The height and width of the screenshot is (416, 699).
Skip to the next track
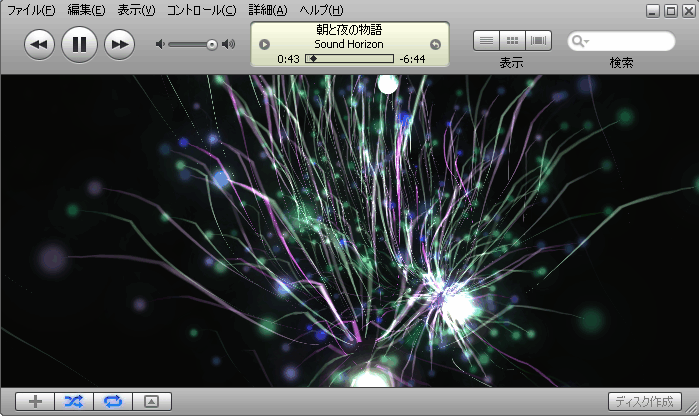119,45
